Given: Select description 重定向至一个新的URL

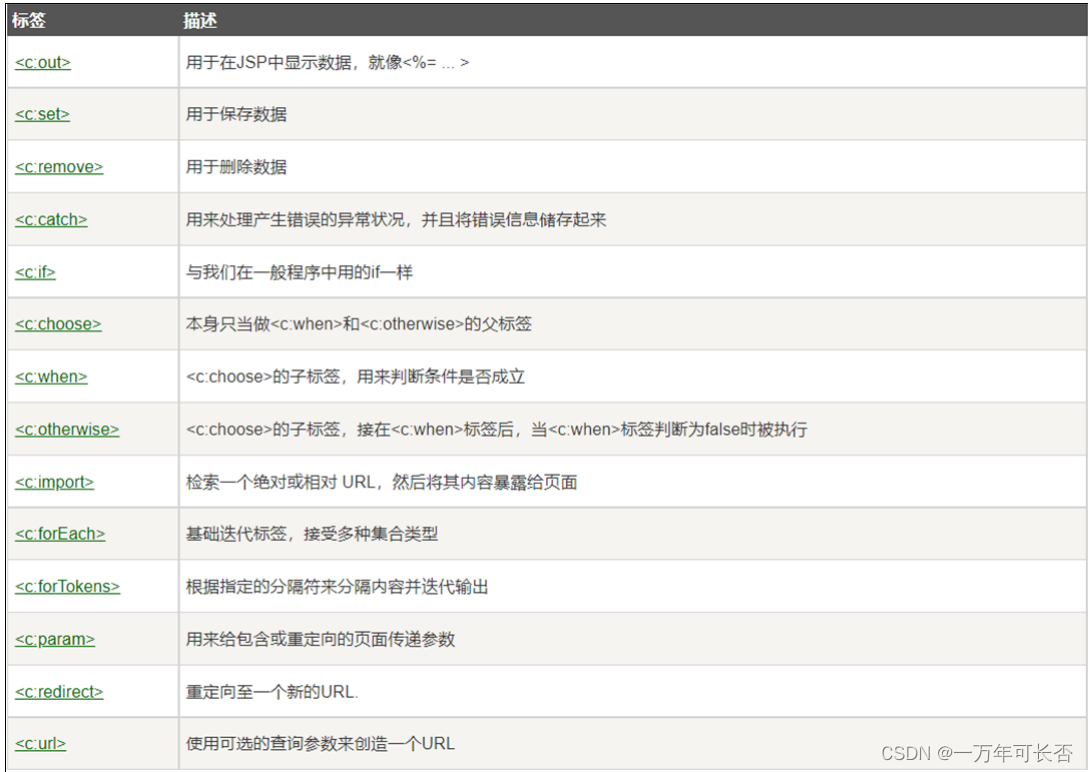Looking at the screenshot, I should click(x=272, y=692).
